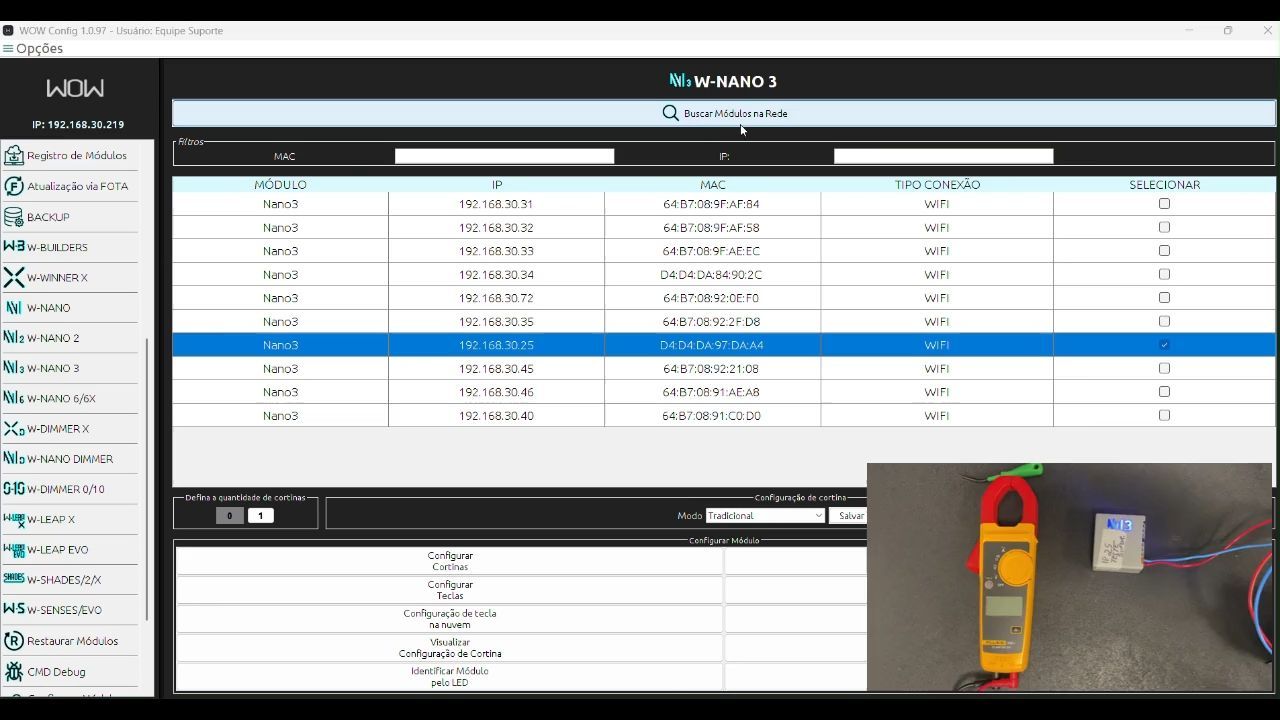Click Buscar Módulos na Rede button
The height and width of the screenshot is (720, 1280).
point(724,114)
